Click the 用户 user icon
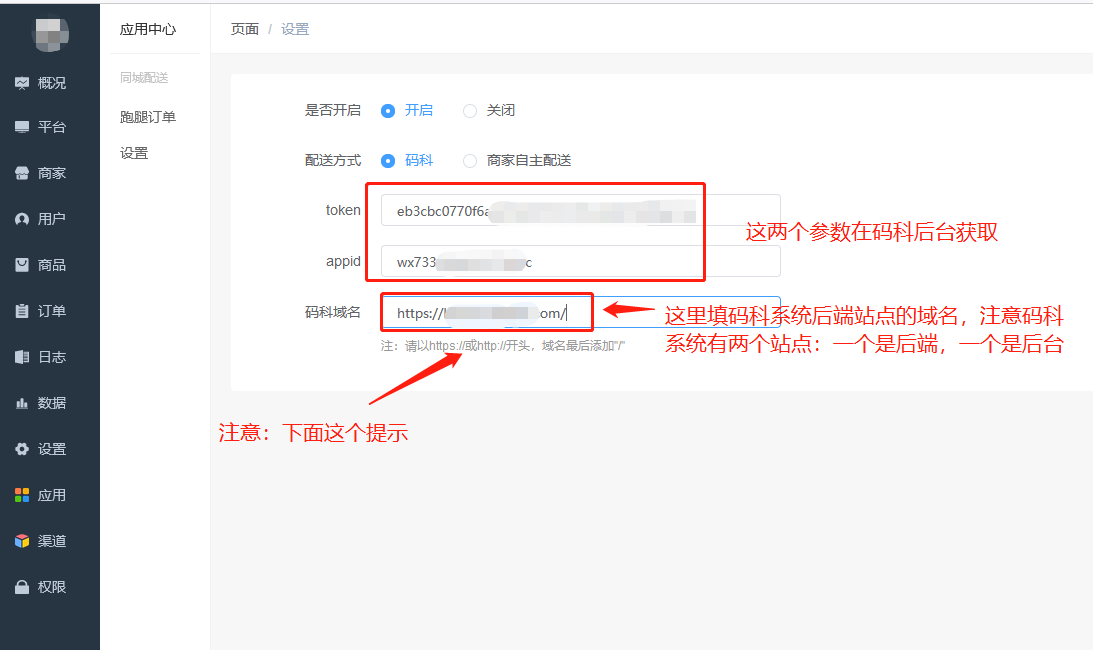The height and width of the screenshot is (650, 1093). 22,219
